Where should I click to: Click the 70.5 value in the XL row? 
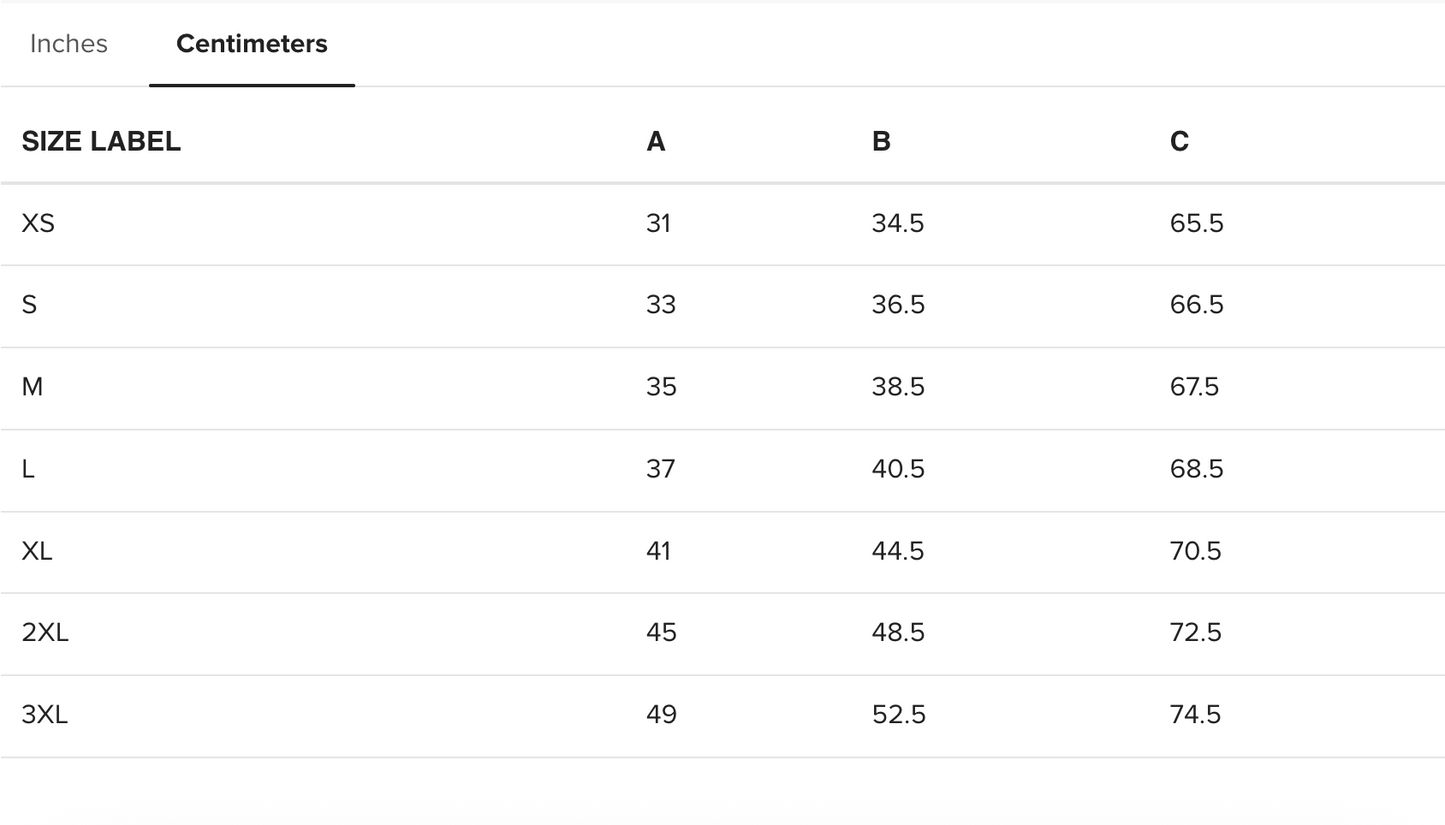pos(1196,551)
